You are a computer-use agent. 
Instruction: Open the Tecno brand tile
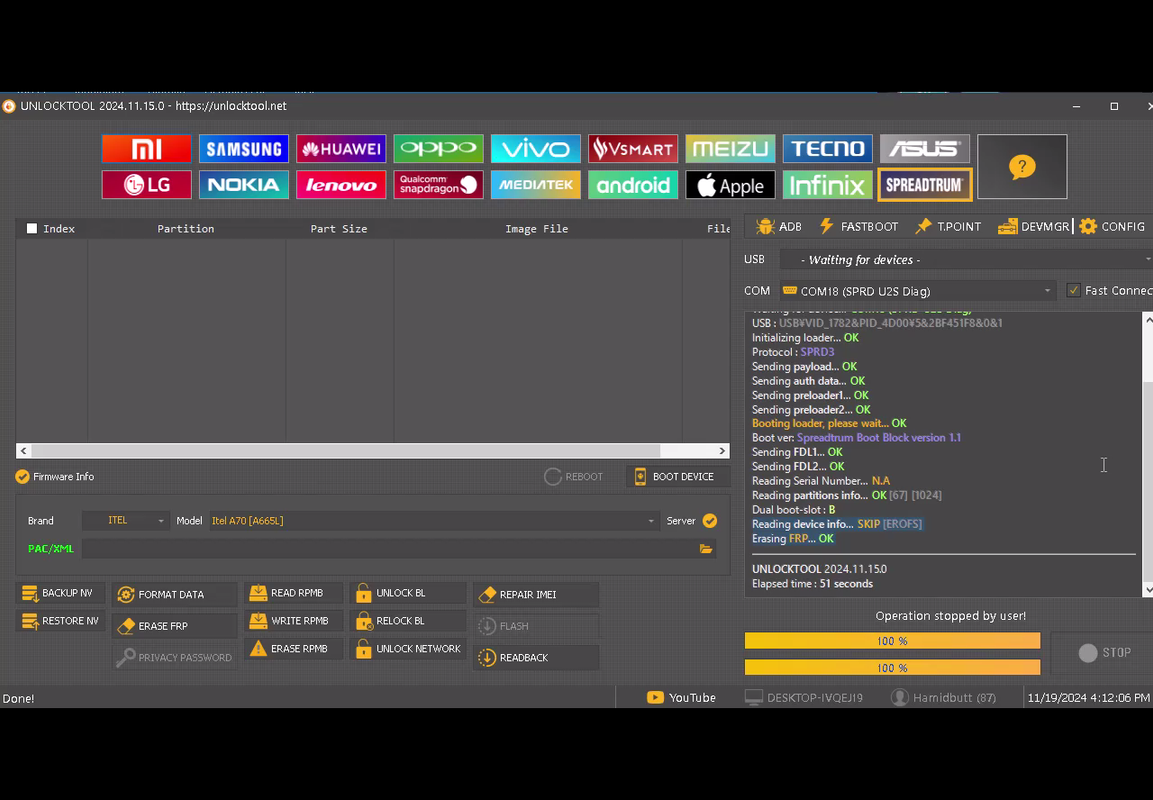[x=827, y=149]
